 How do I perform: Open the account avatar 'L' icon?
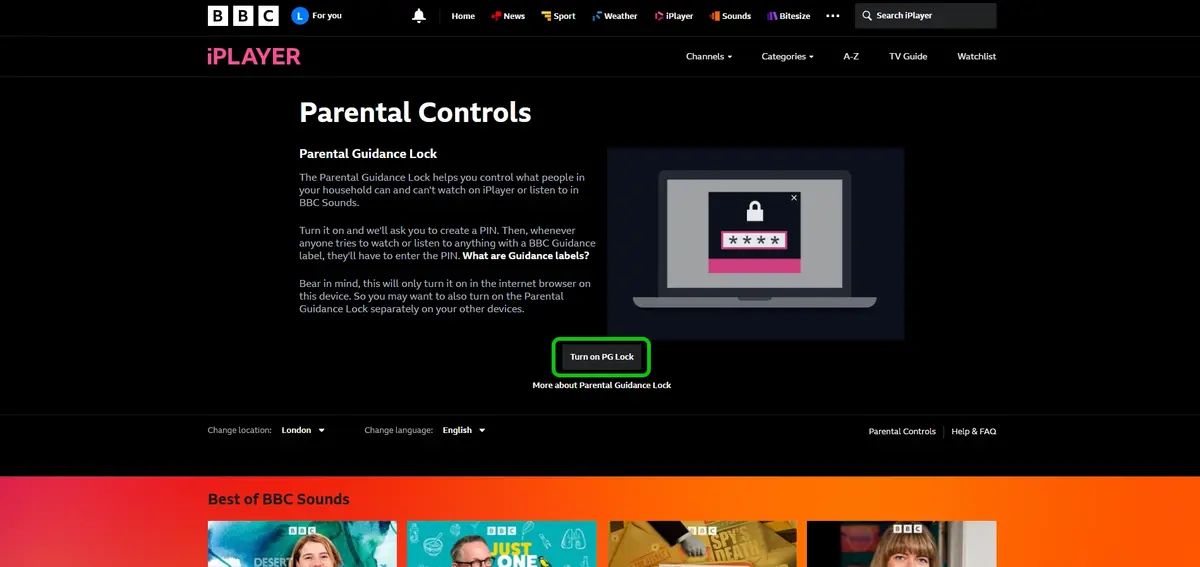[300, 16]
